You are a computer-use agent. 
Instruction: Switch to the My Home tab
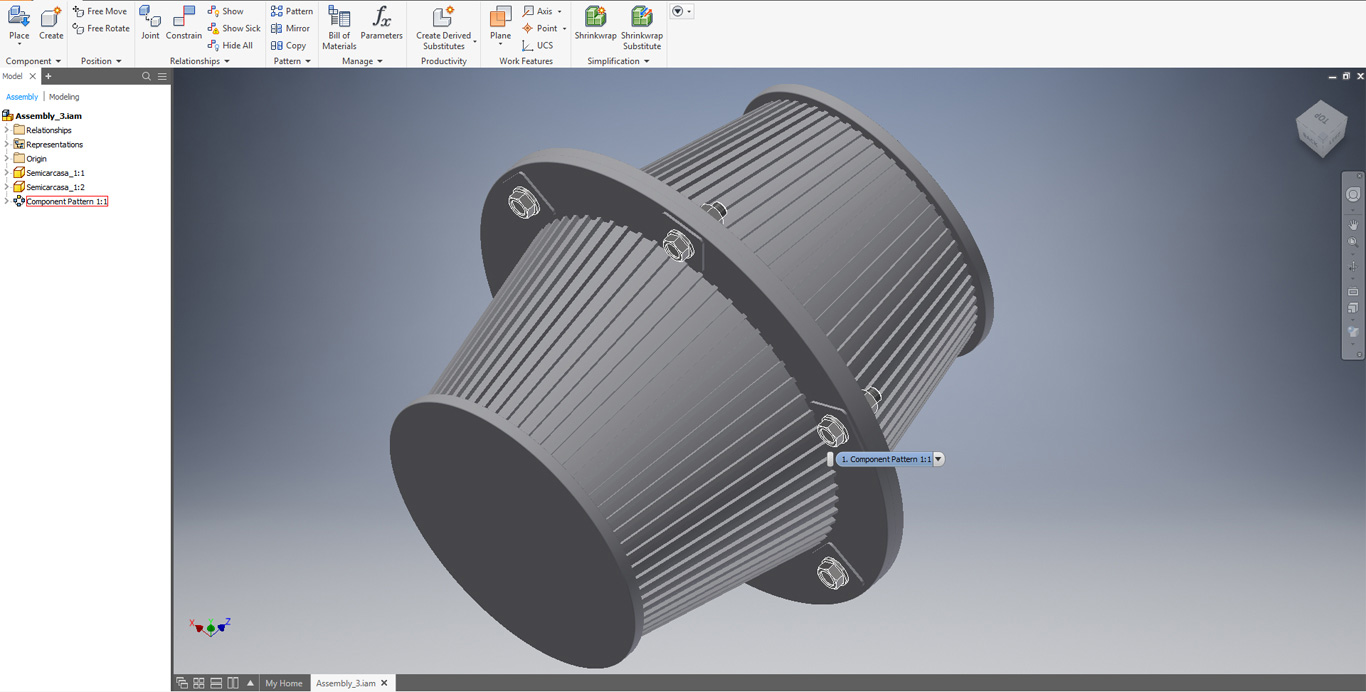pos(283,683)
